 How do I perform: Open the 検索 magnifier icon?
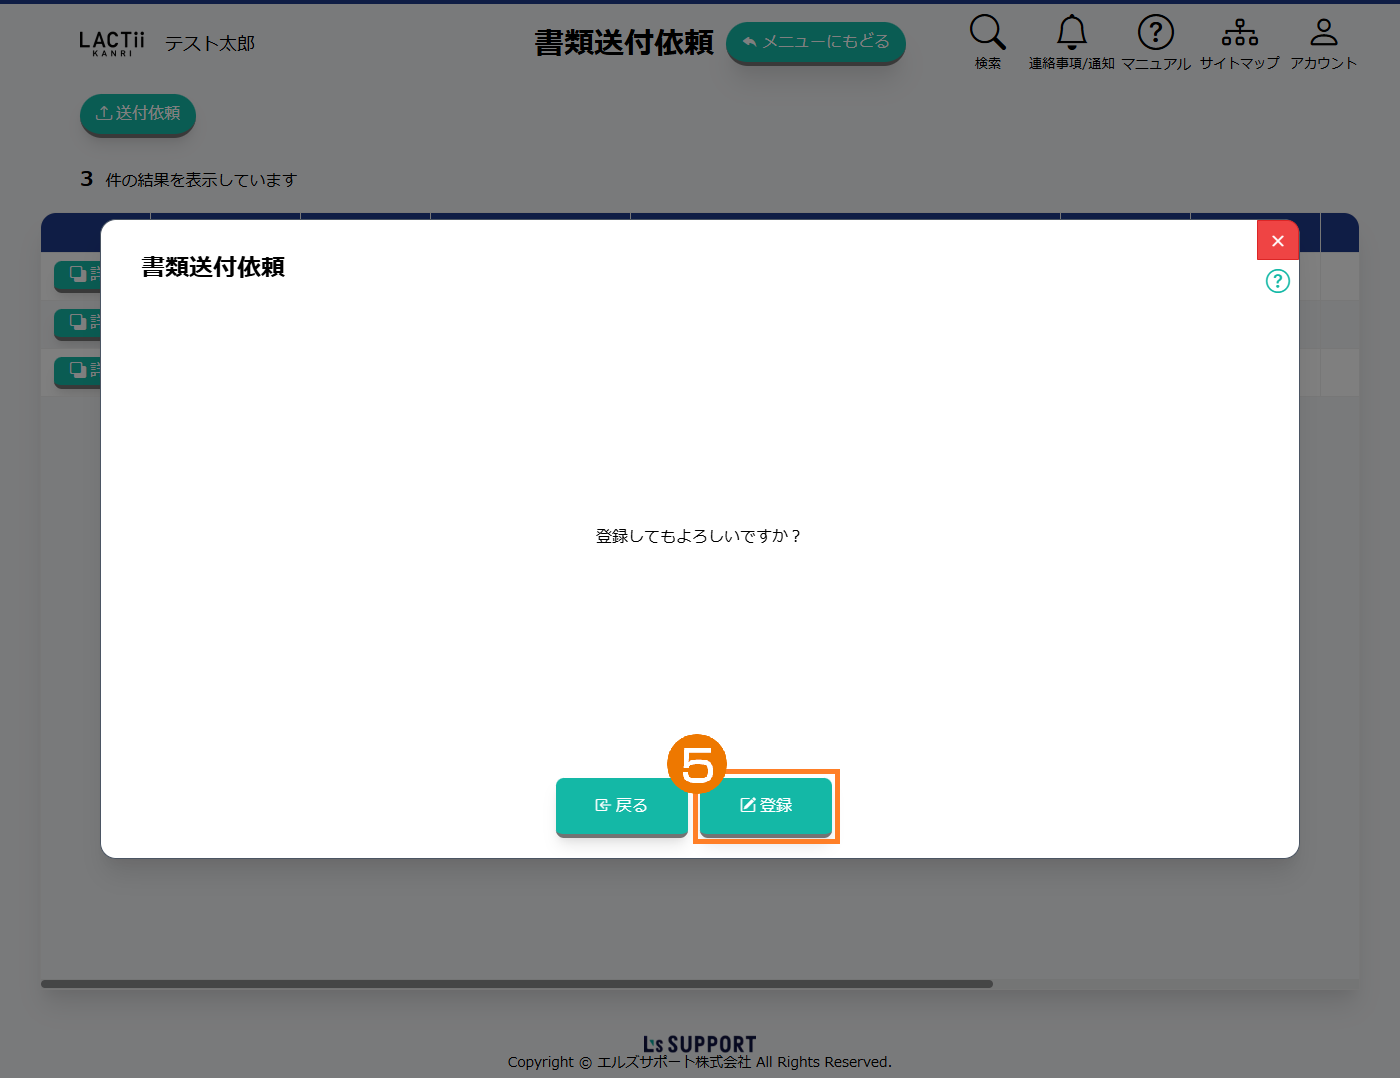click(x=987, y=33)
